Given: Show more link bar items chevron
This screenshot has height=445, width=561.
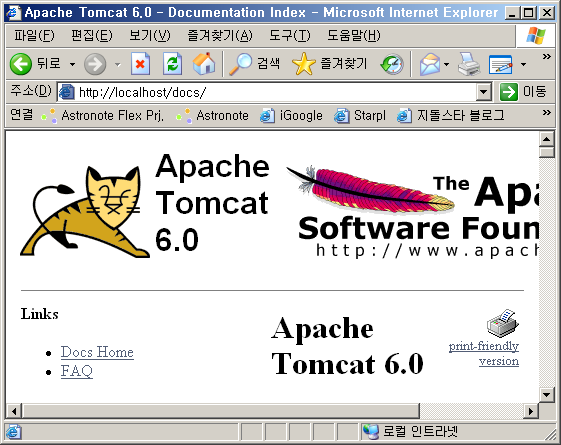Looking at the screenshot, I should tap(546, 113).
